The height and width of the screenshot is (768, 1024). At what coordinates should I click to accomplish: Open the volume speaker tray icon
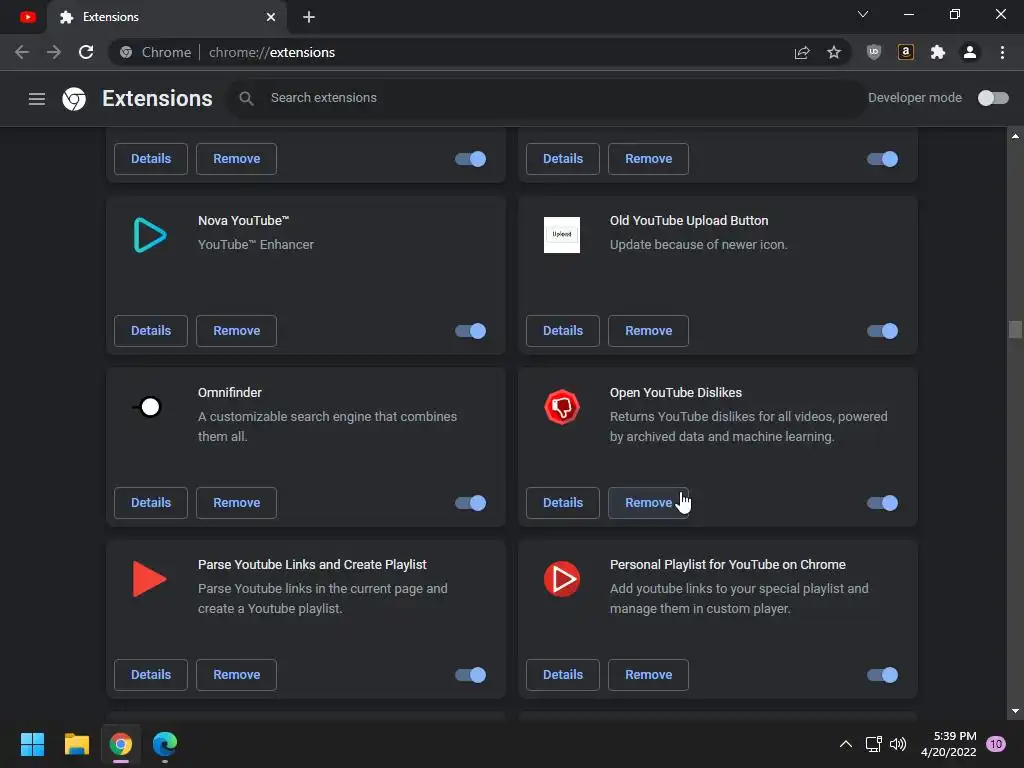coord(899,744)
